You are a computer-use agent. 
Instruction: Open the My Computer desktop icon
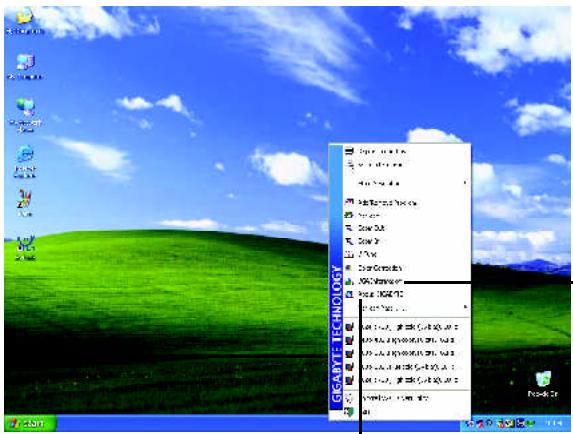coord(25,66)
